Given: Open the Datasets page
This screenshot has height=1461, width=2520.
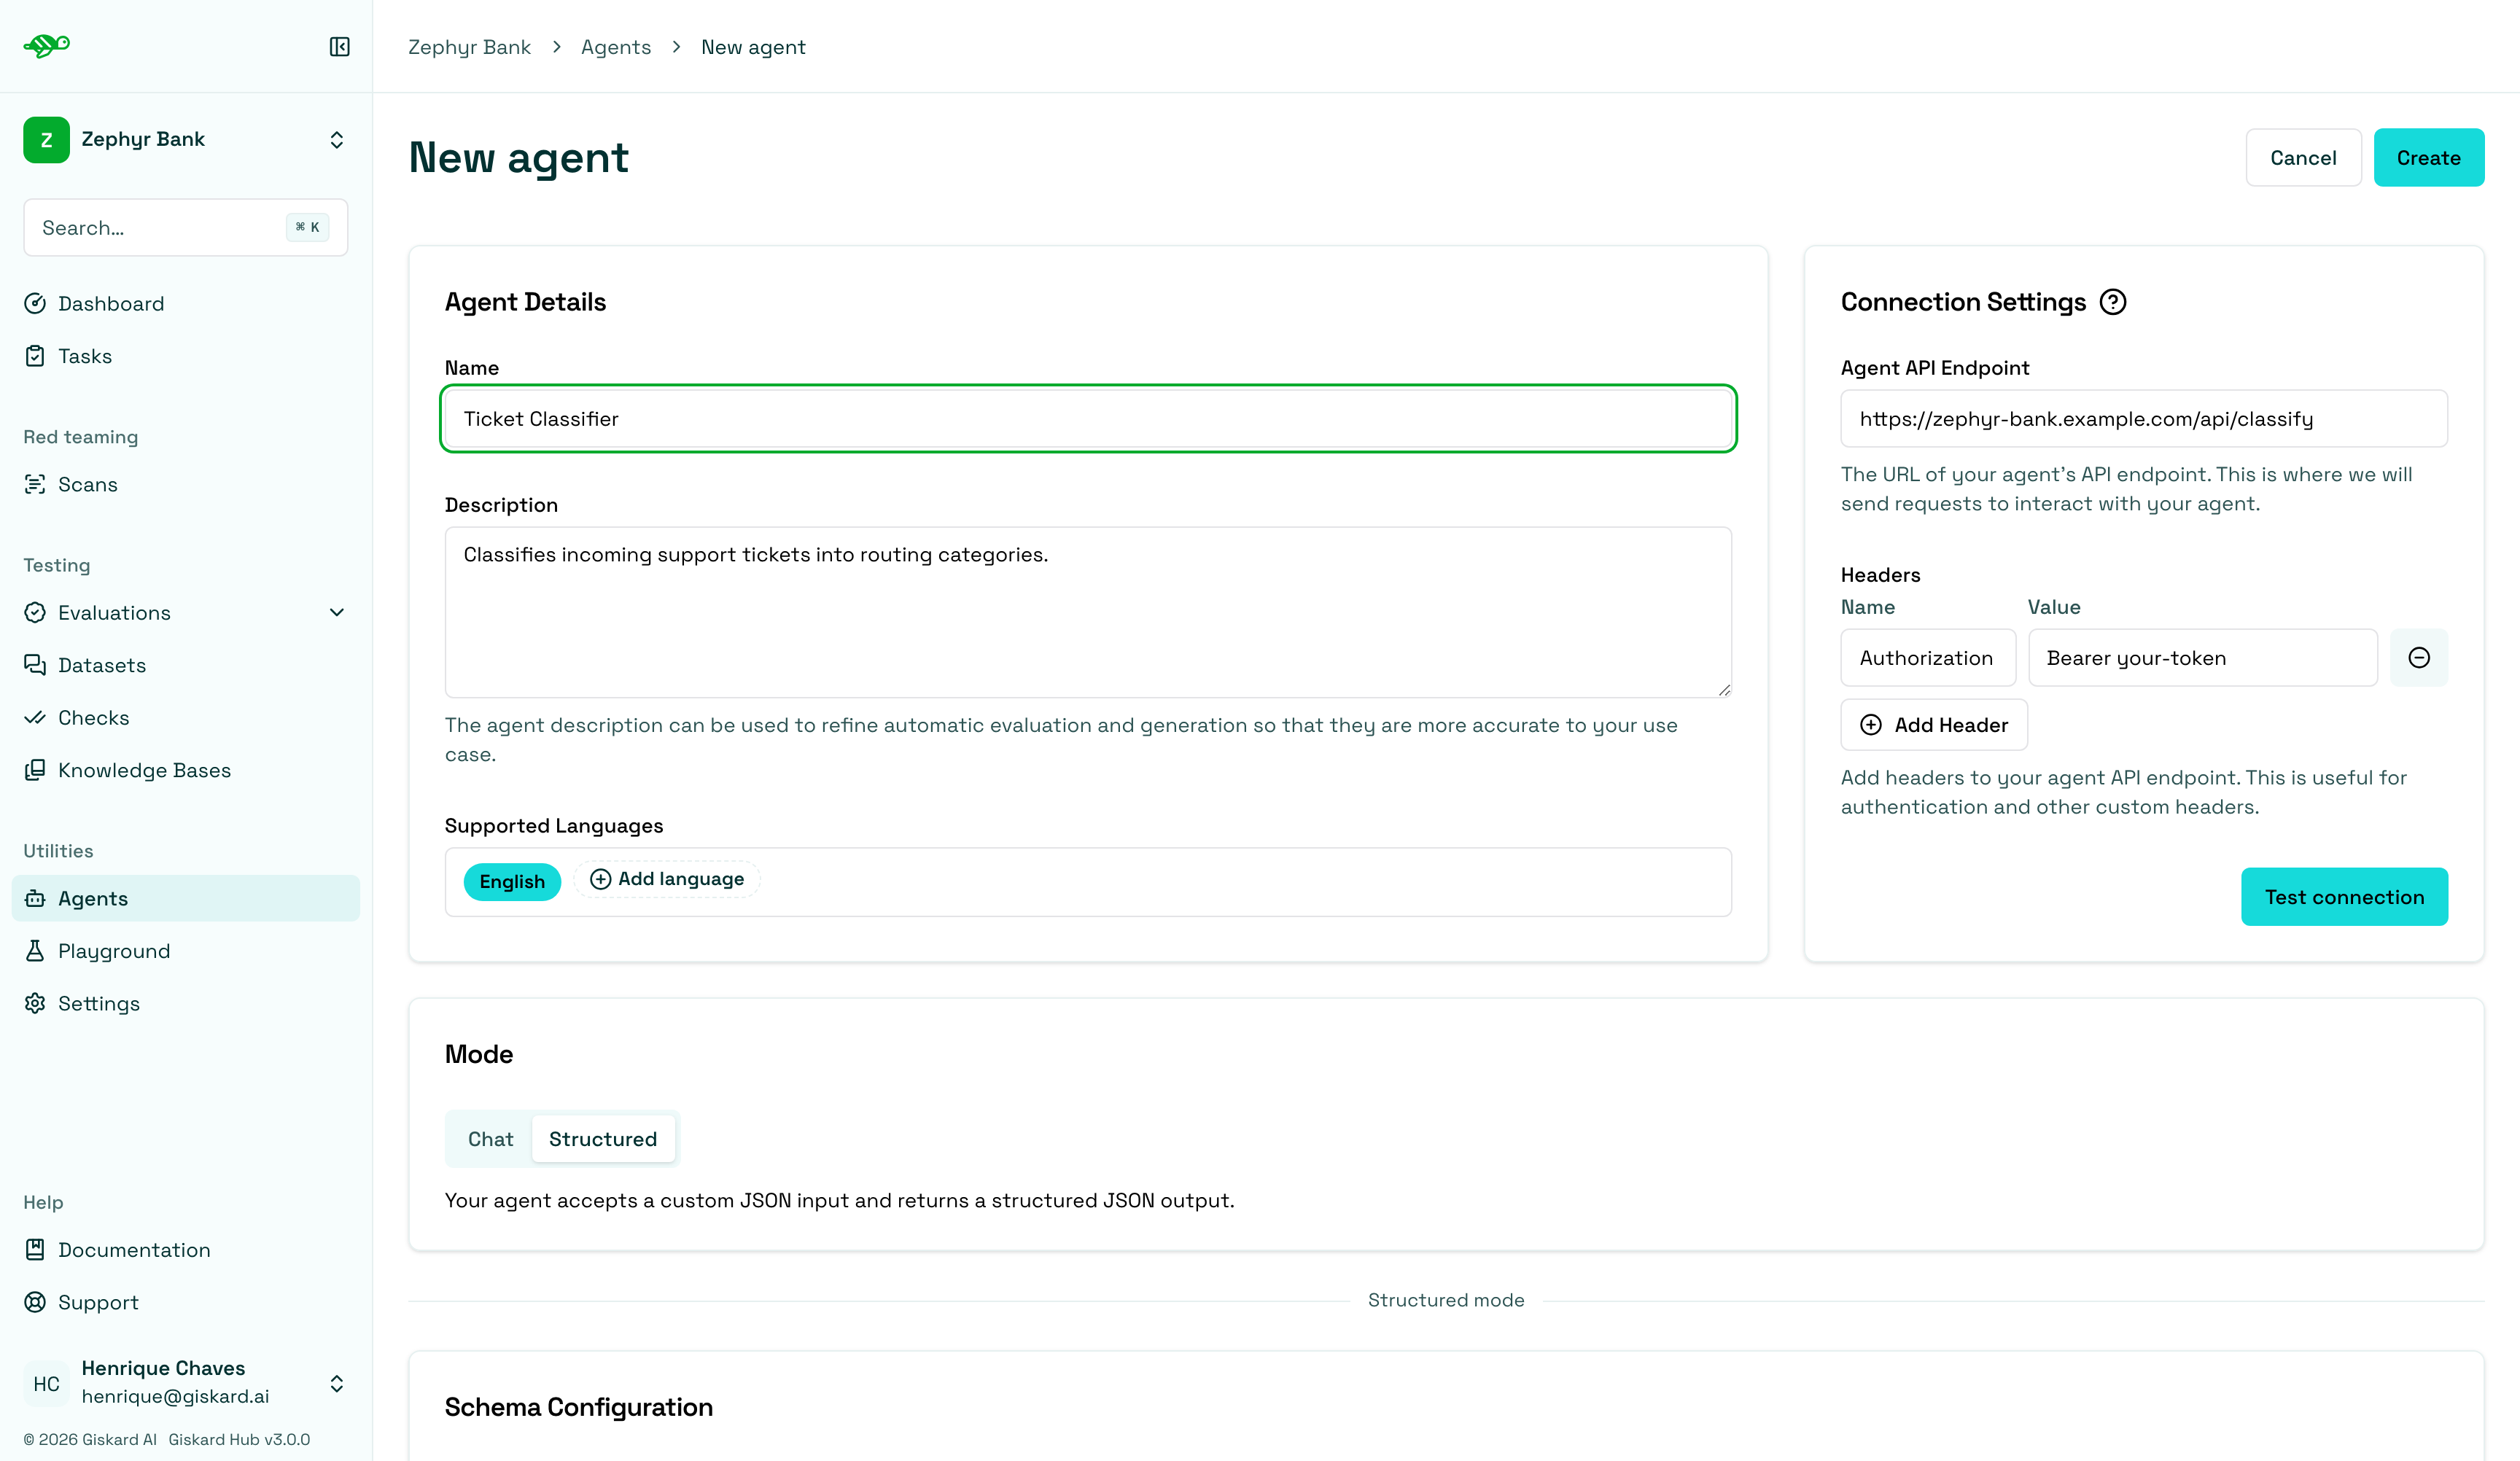Looking at the screenshot, I should [x=186, y=665].
